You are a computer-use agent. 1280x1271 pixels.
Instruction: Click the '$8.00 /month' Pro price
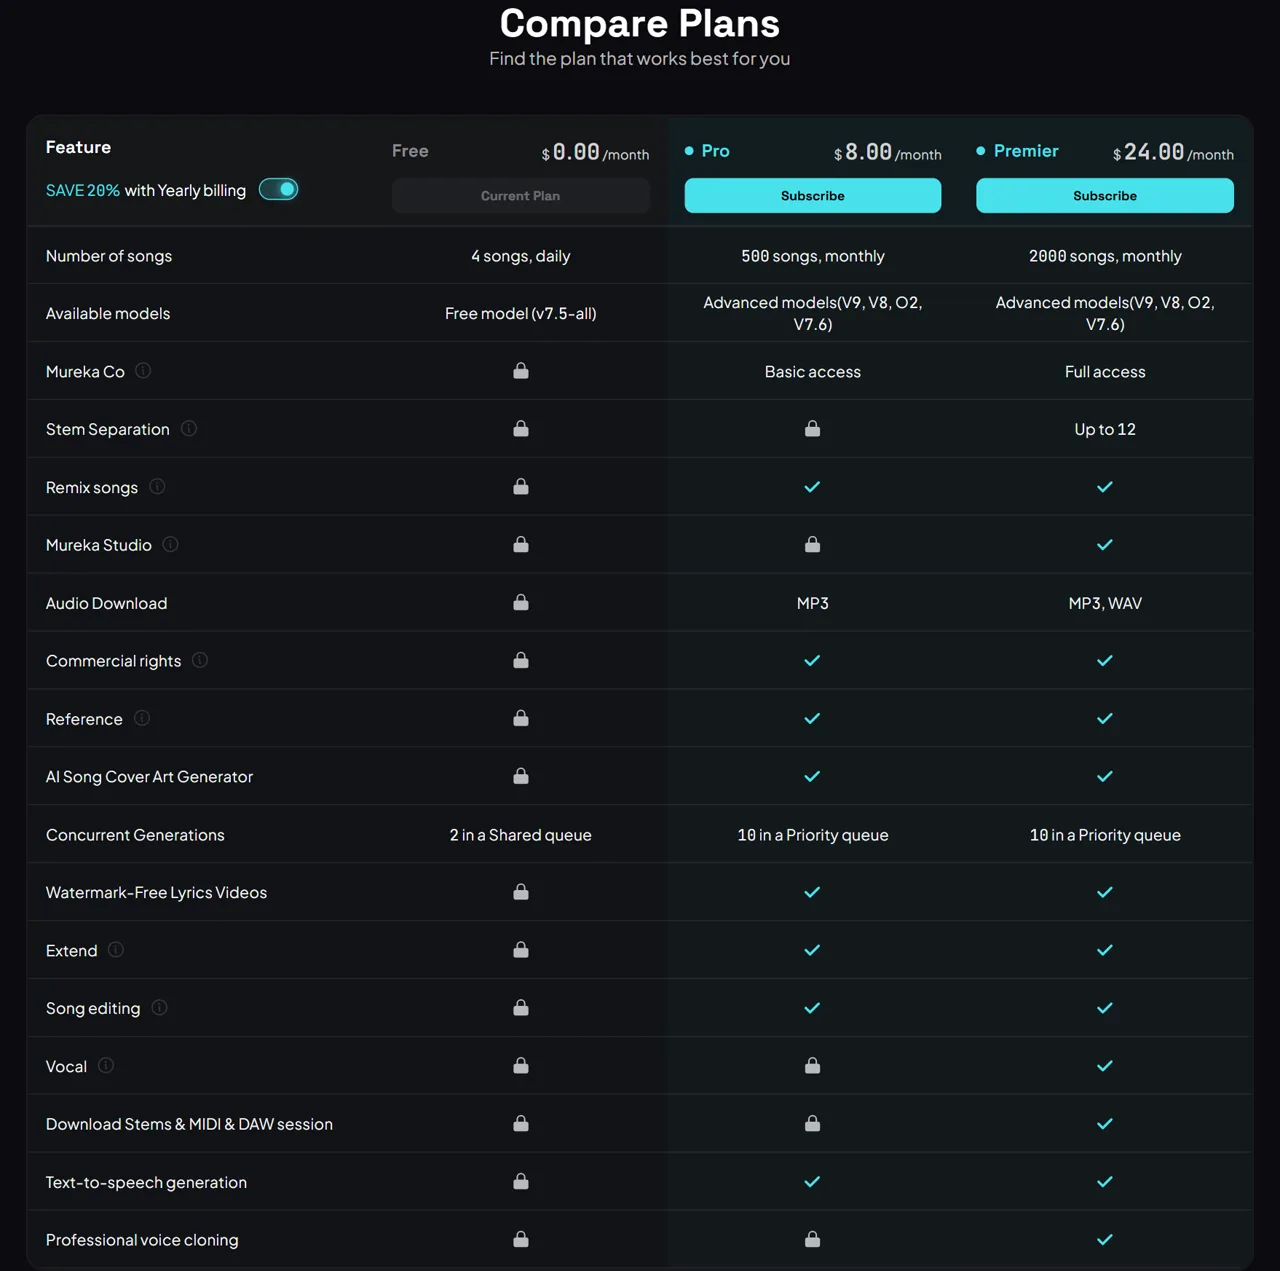point(887,152)
